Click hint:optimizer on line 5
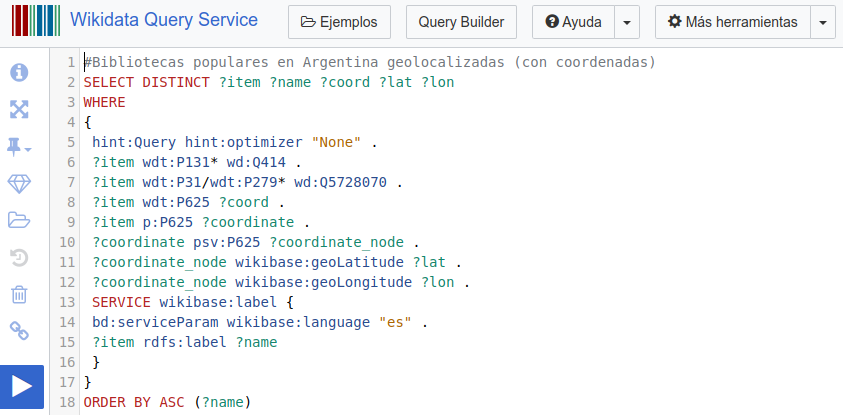 tap(244, 142)
